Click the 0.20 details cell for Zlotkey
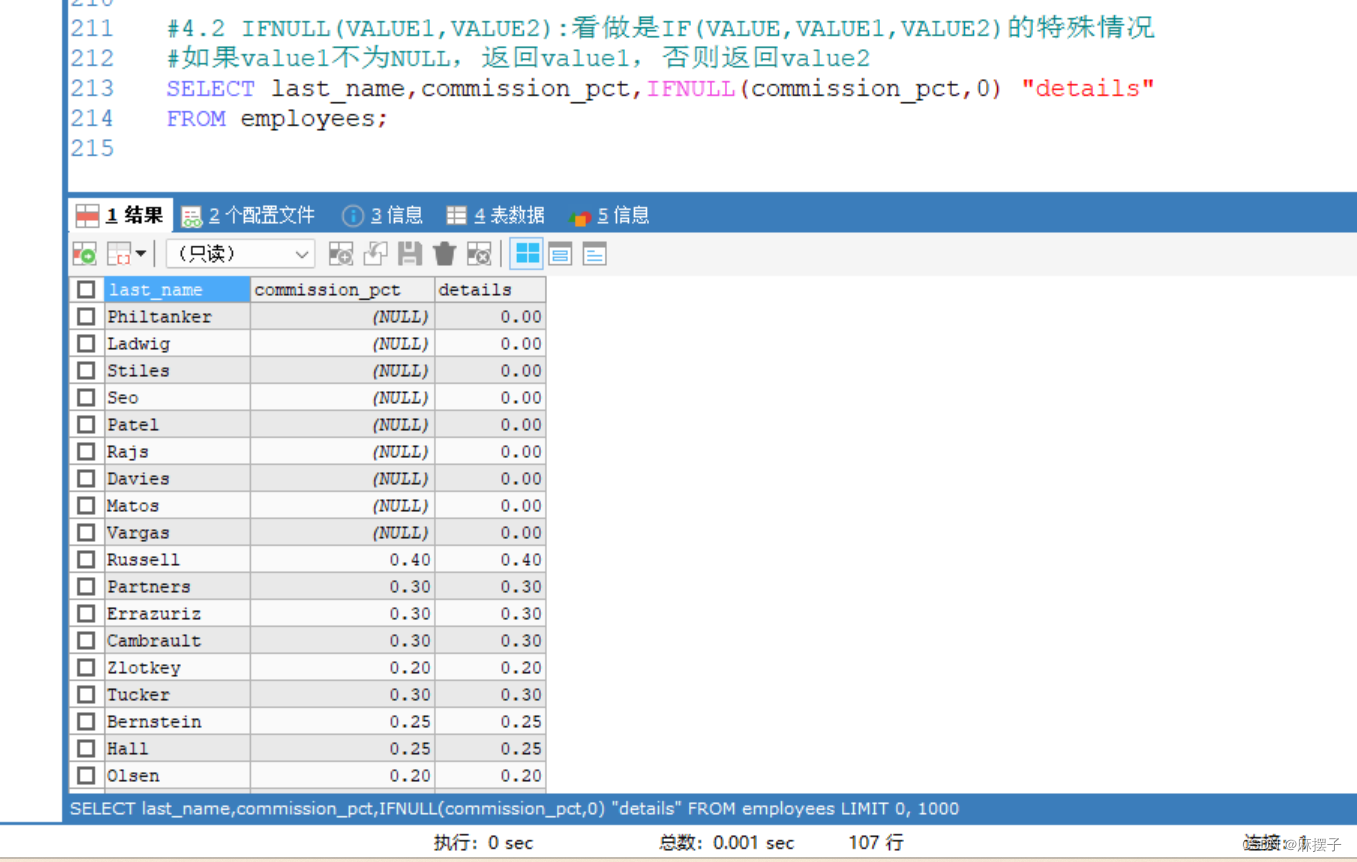This screenshot has height=862, width=1357. tap(490, 668)
